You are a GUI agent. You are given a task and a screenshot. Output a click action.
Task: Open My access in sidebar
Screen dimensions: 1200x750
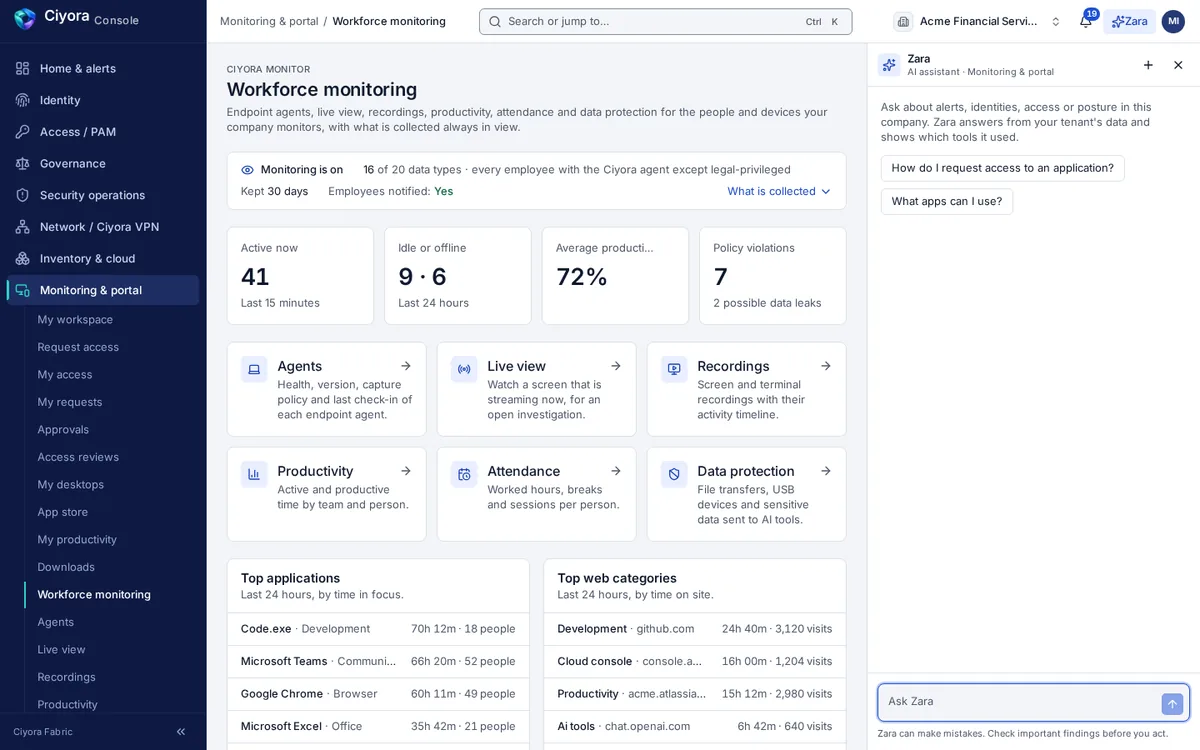[111, 375]
